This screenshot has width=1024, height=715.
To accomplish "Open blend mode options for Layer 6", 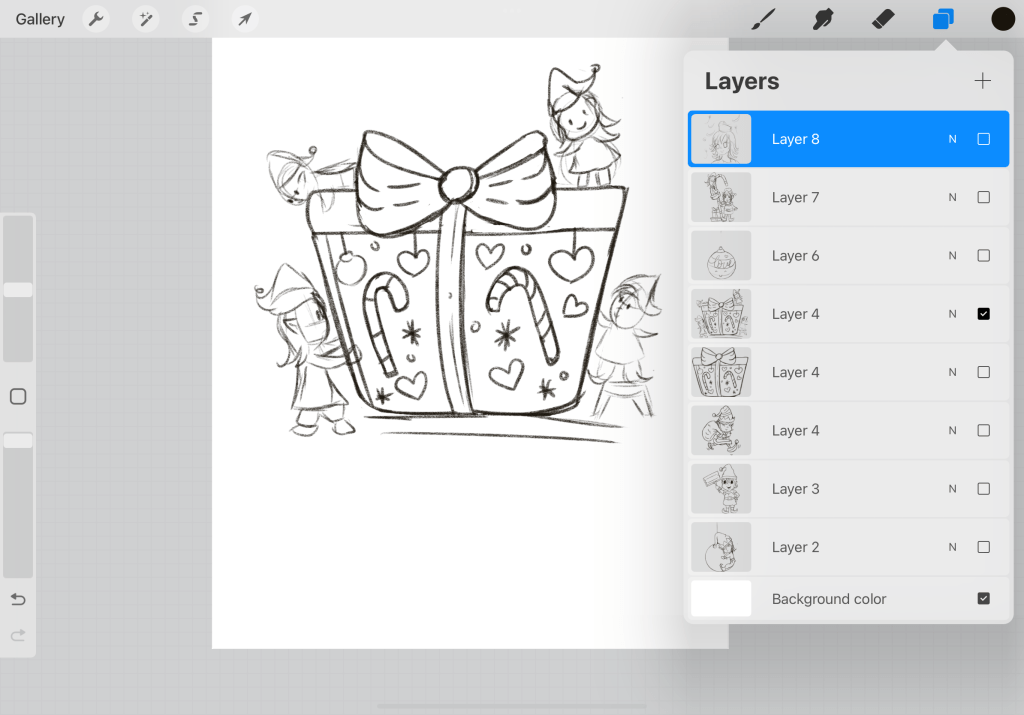I will (951, 255).
